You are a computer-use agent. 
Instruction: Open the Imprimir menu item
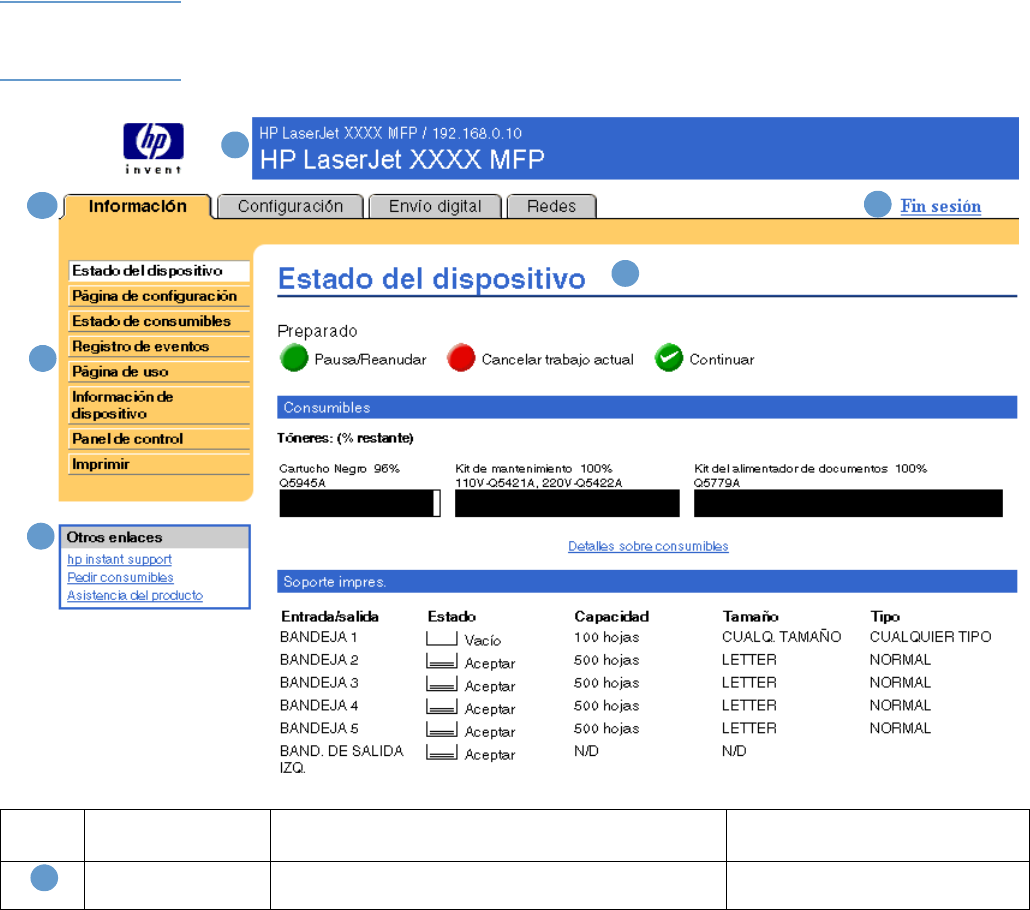coord(159,465)
